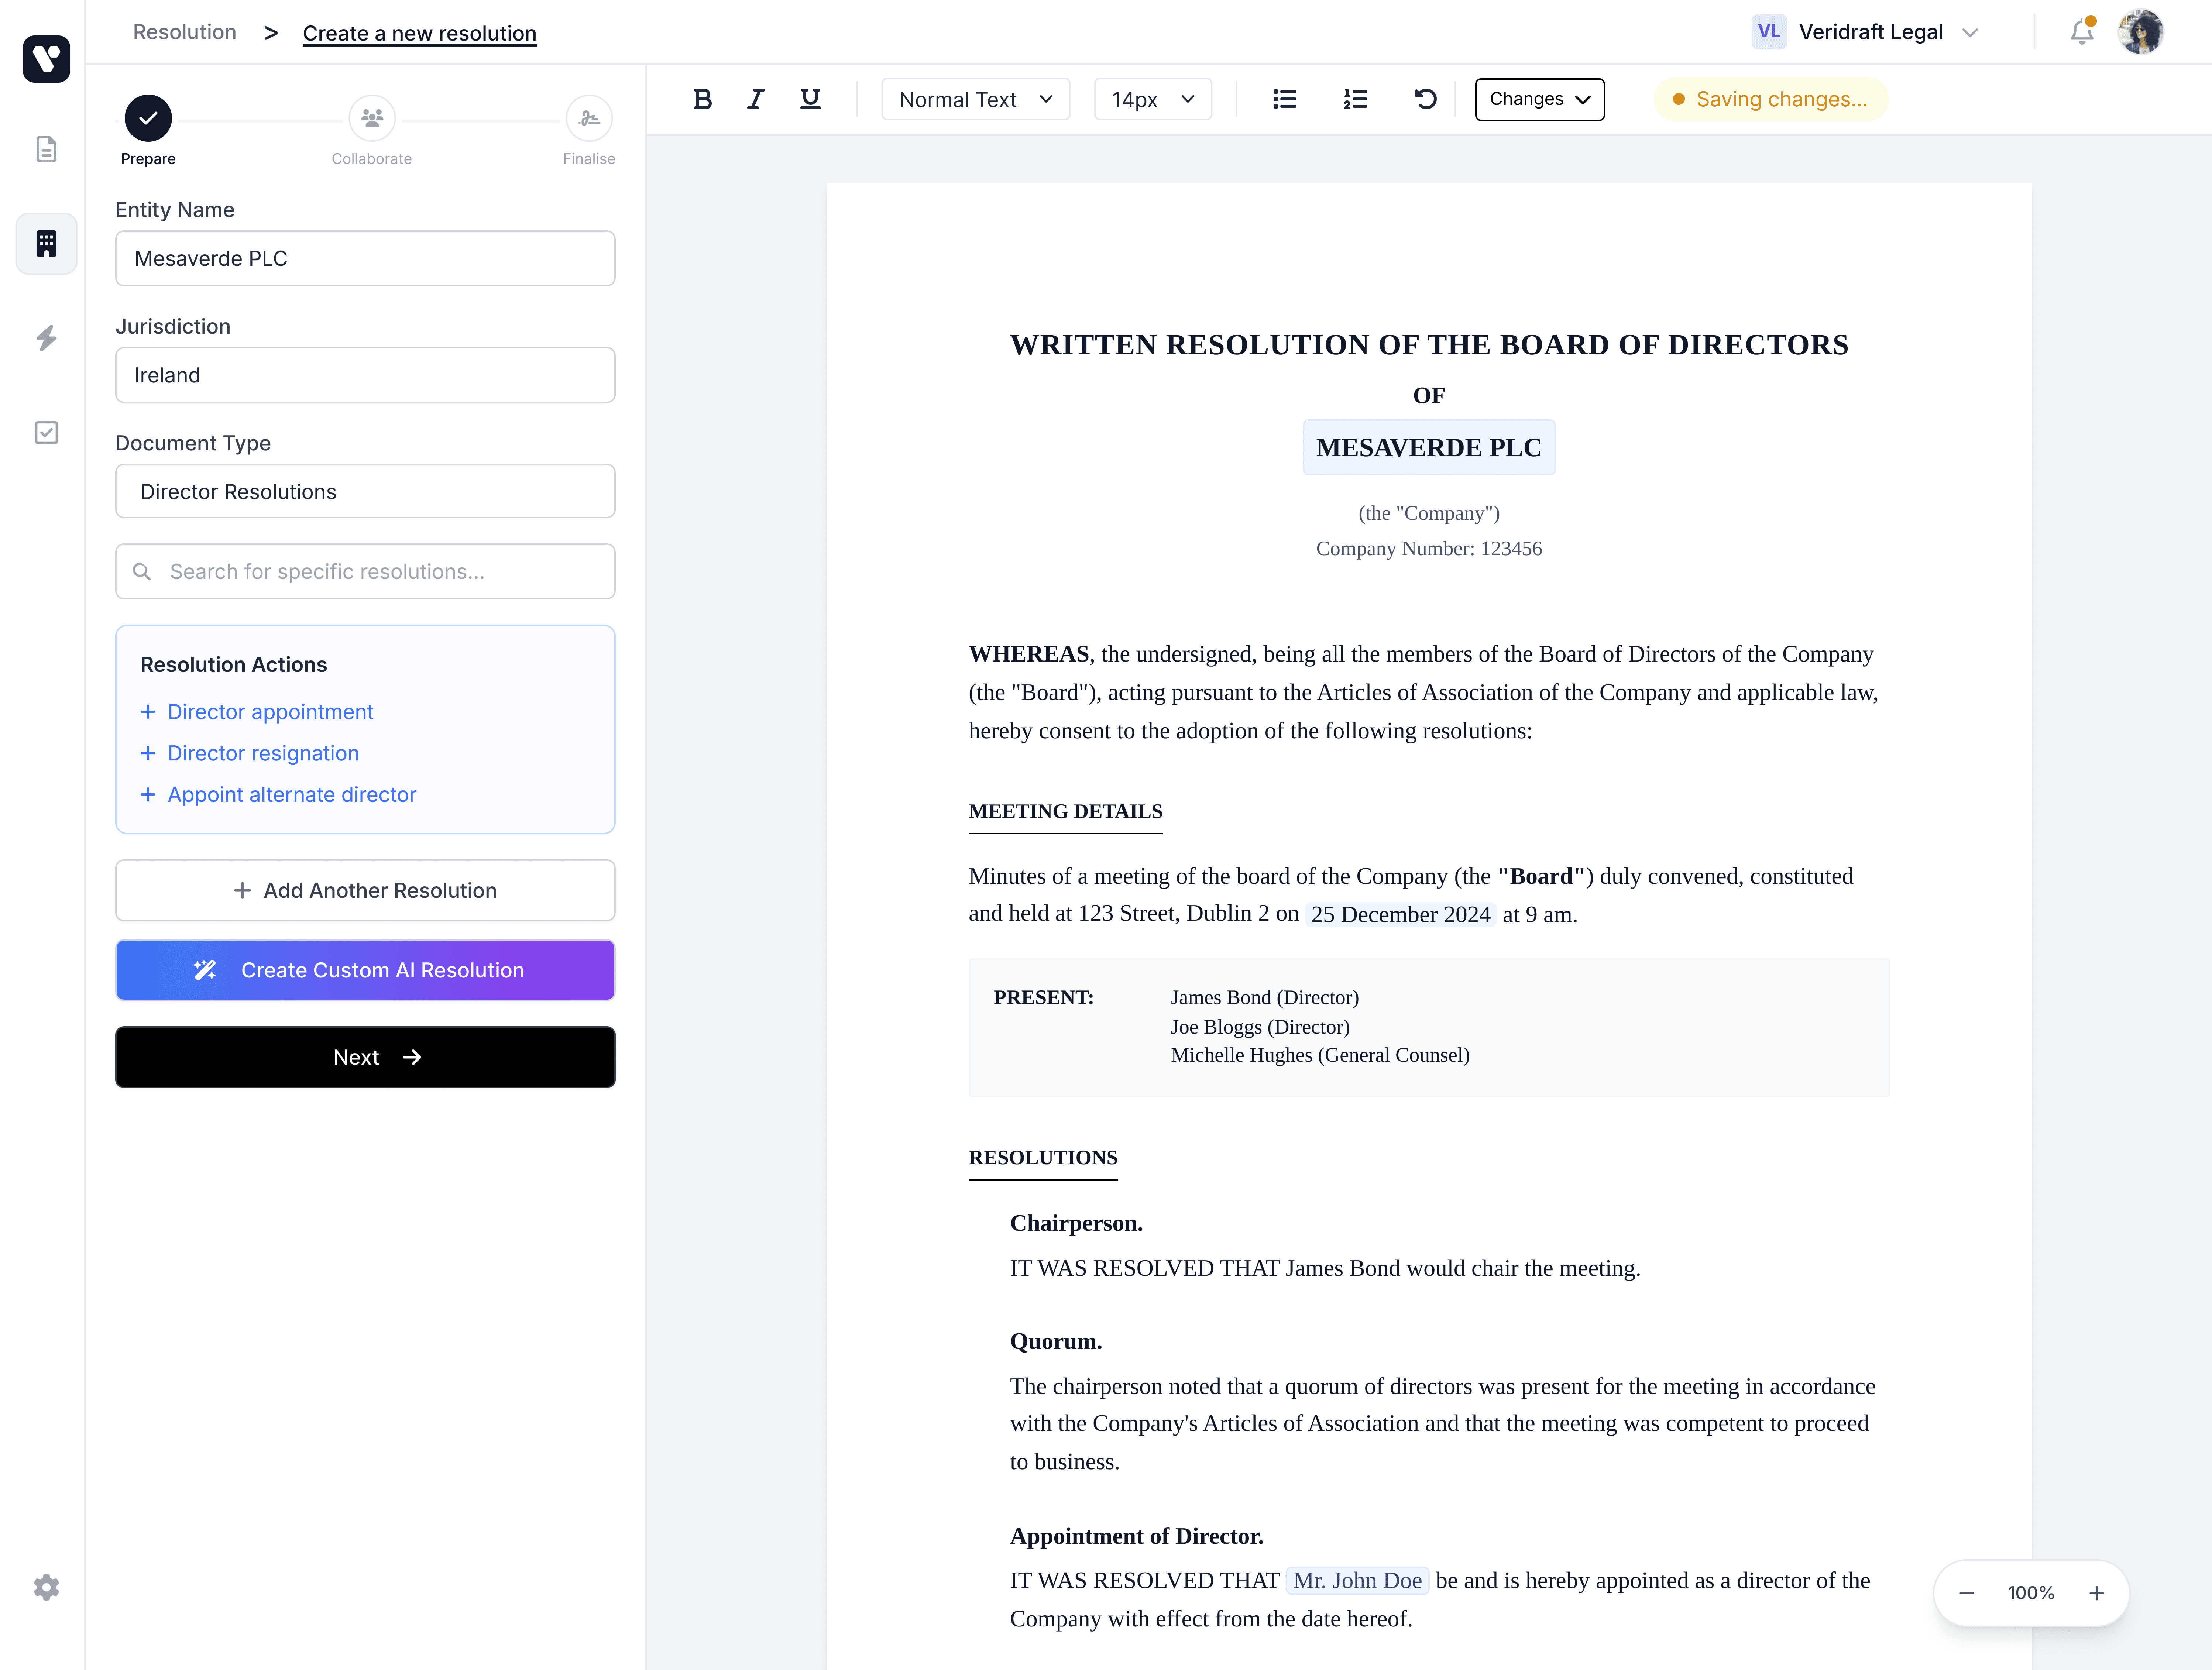
Task: Click Create Custom AI Resolution button
Action: [365, 970]
